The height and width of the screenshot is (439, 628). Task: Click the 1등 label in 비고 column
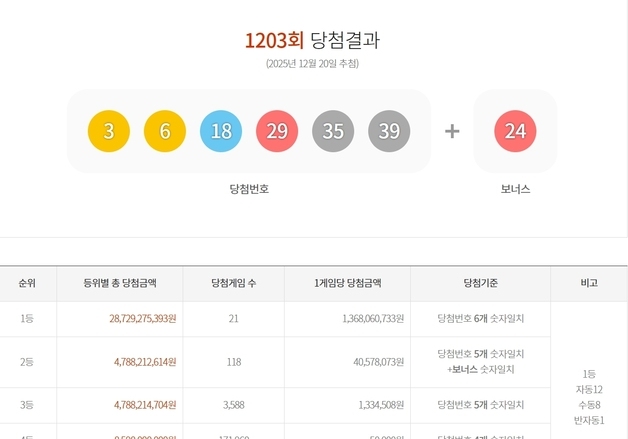[589, 374]
